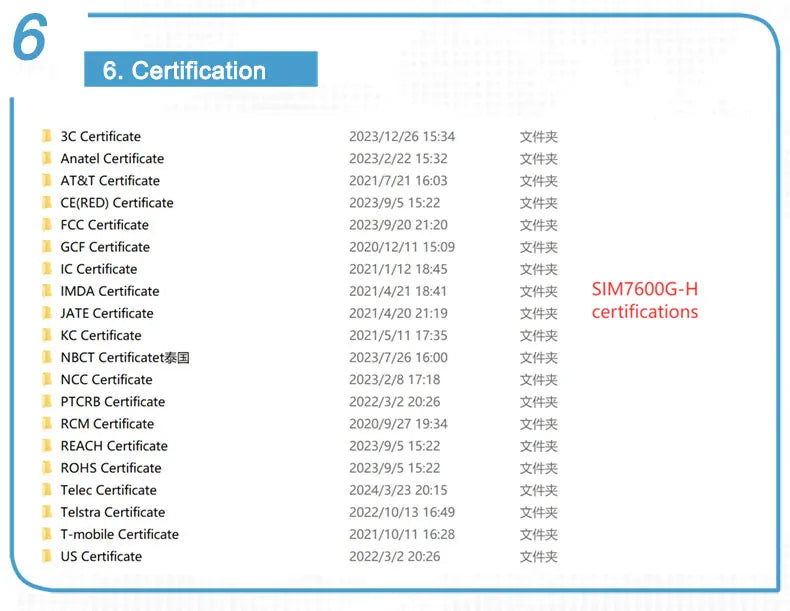Click the AT&T Certificate name

click(x=110, y=181)
